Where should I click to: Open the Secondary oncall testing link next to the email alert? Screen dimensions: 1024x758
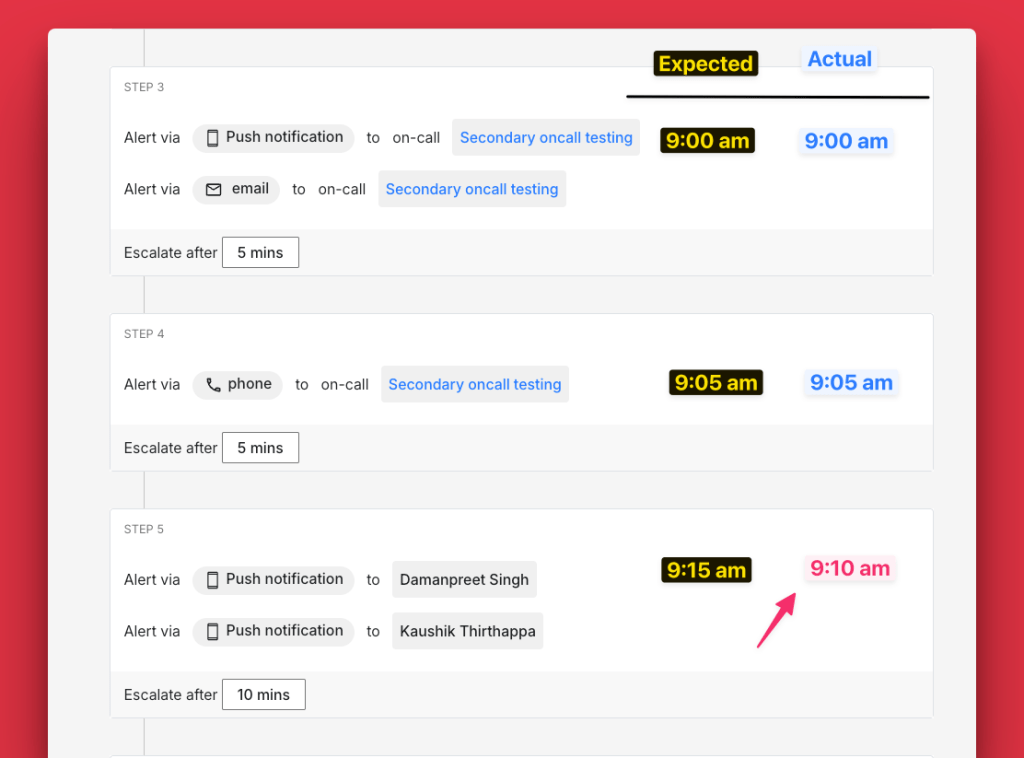471,189
